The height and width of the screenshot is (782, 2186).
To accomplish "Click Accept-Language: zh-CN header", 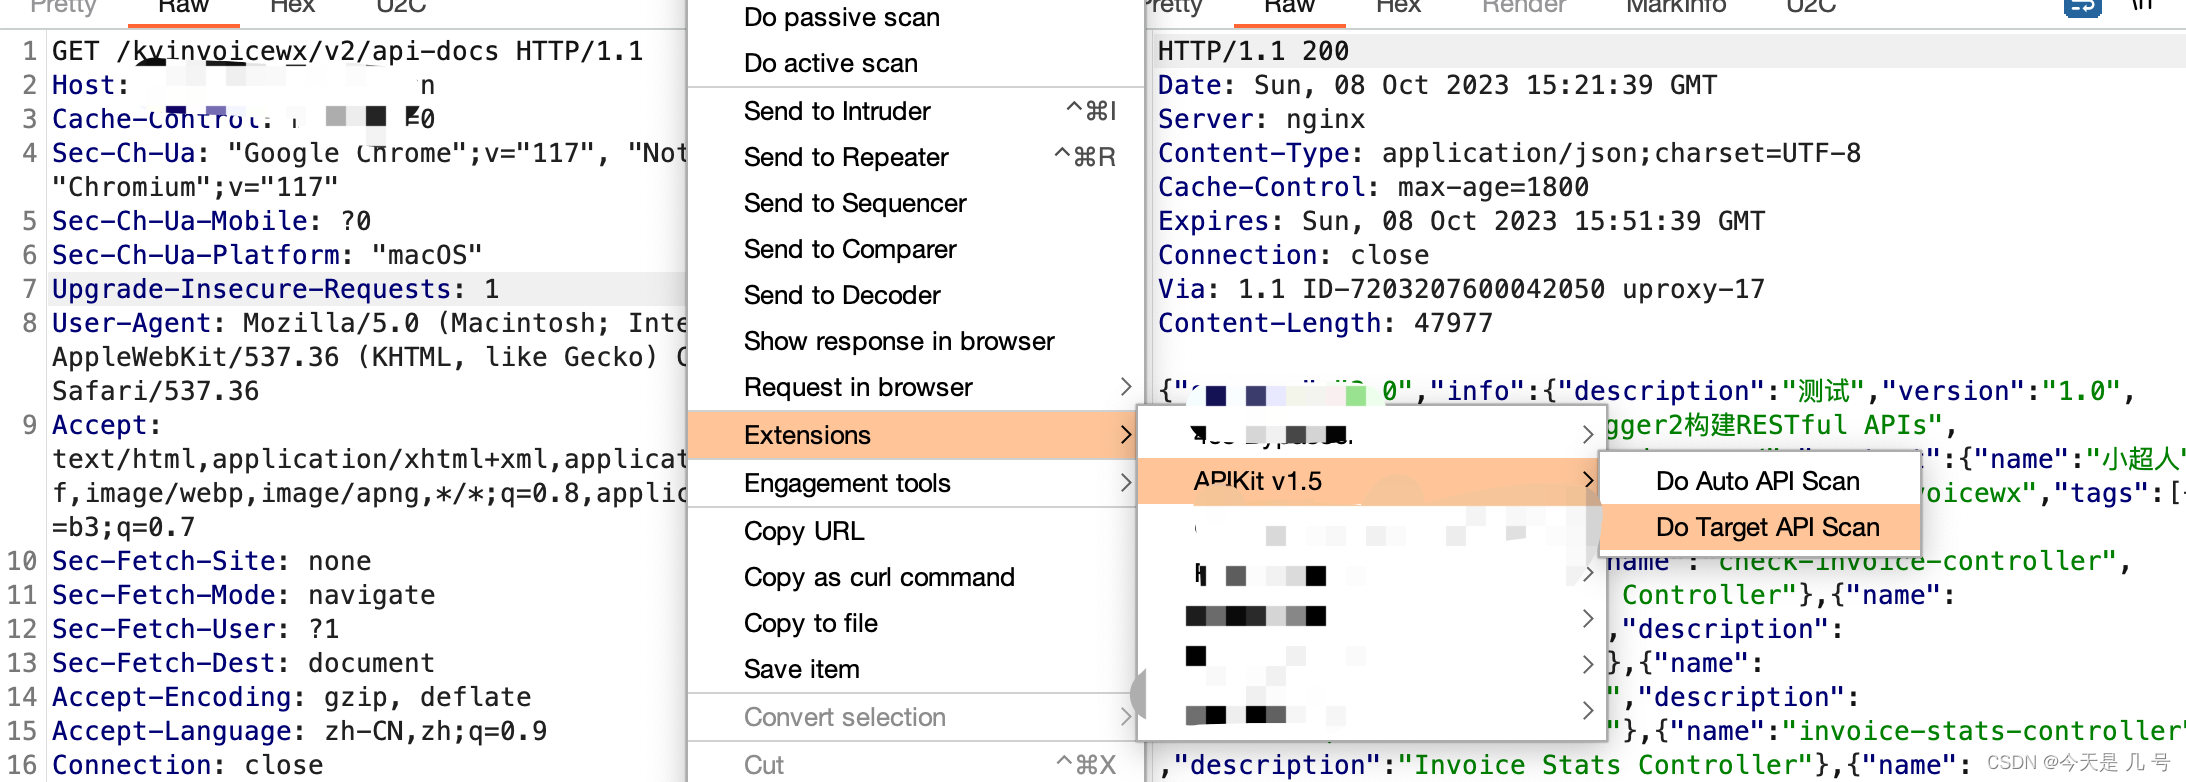I will point(300,731).
